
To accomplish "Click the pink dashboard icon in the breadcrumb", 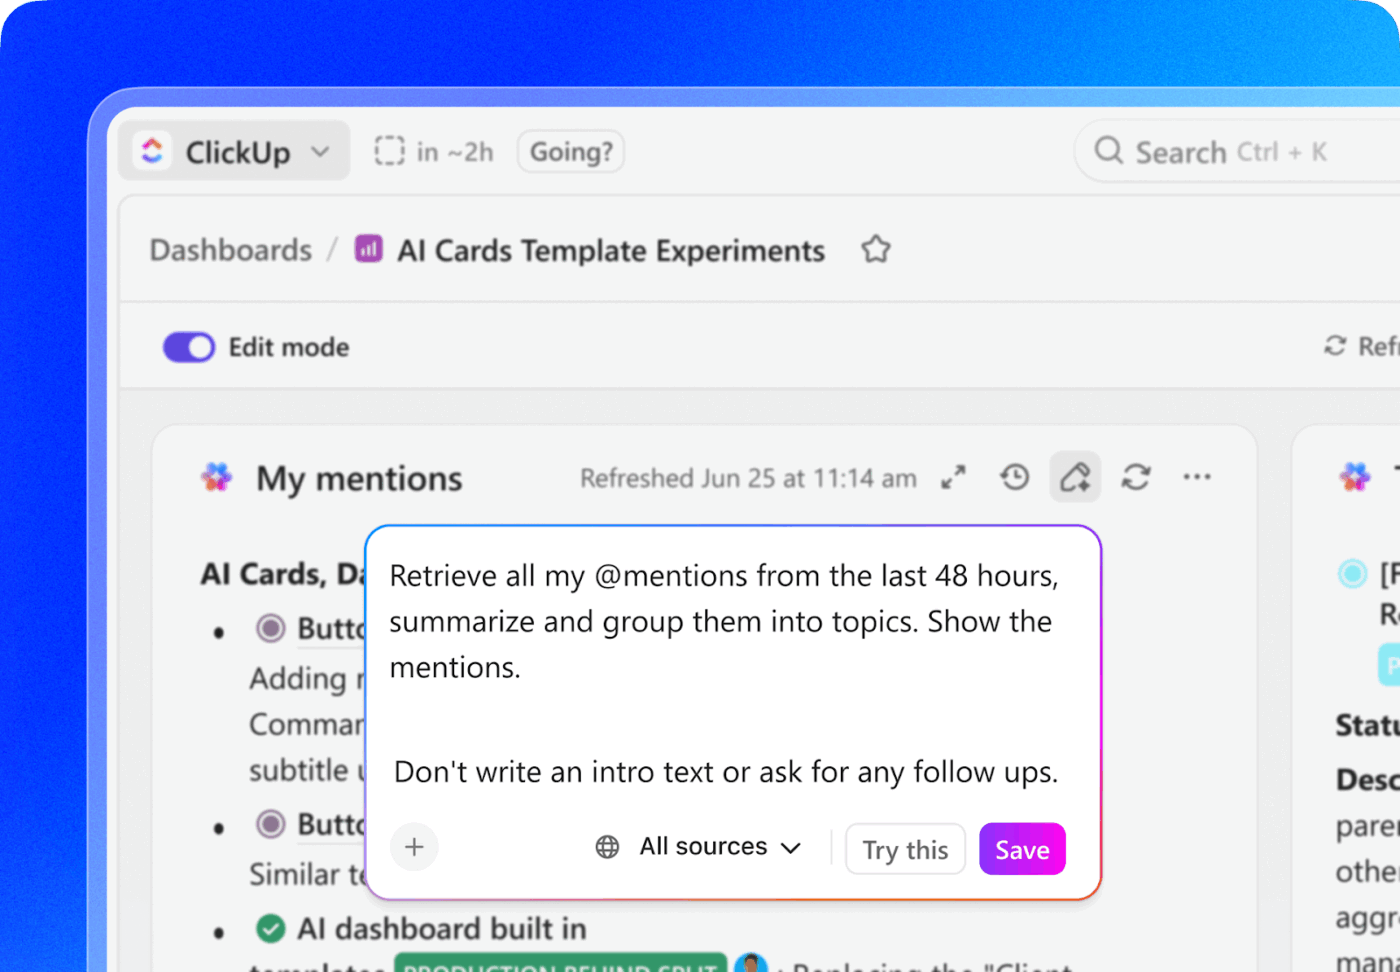I will pos(368,249).
